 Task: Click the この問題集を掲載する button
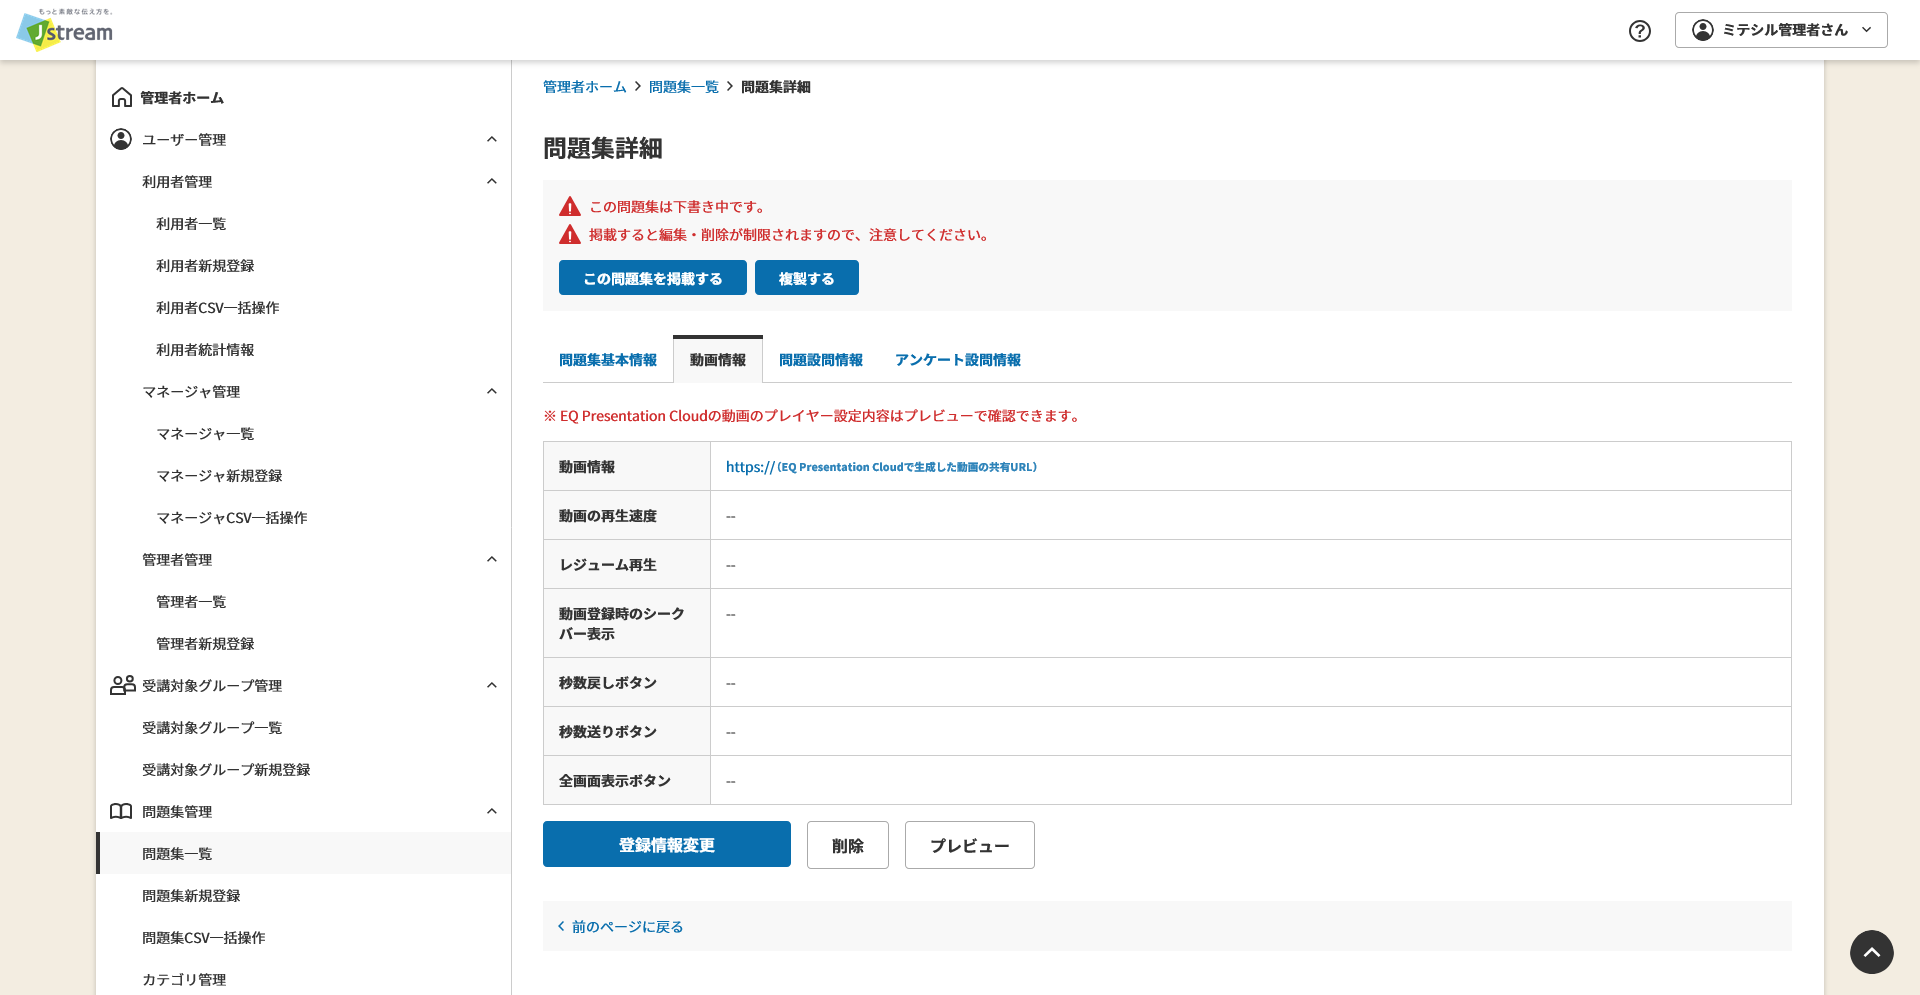(653, 278)
